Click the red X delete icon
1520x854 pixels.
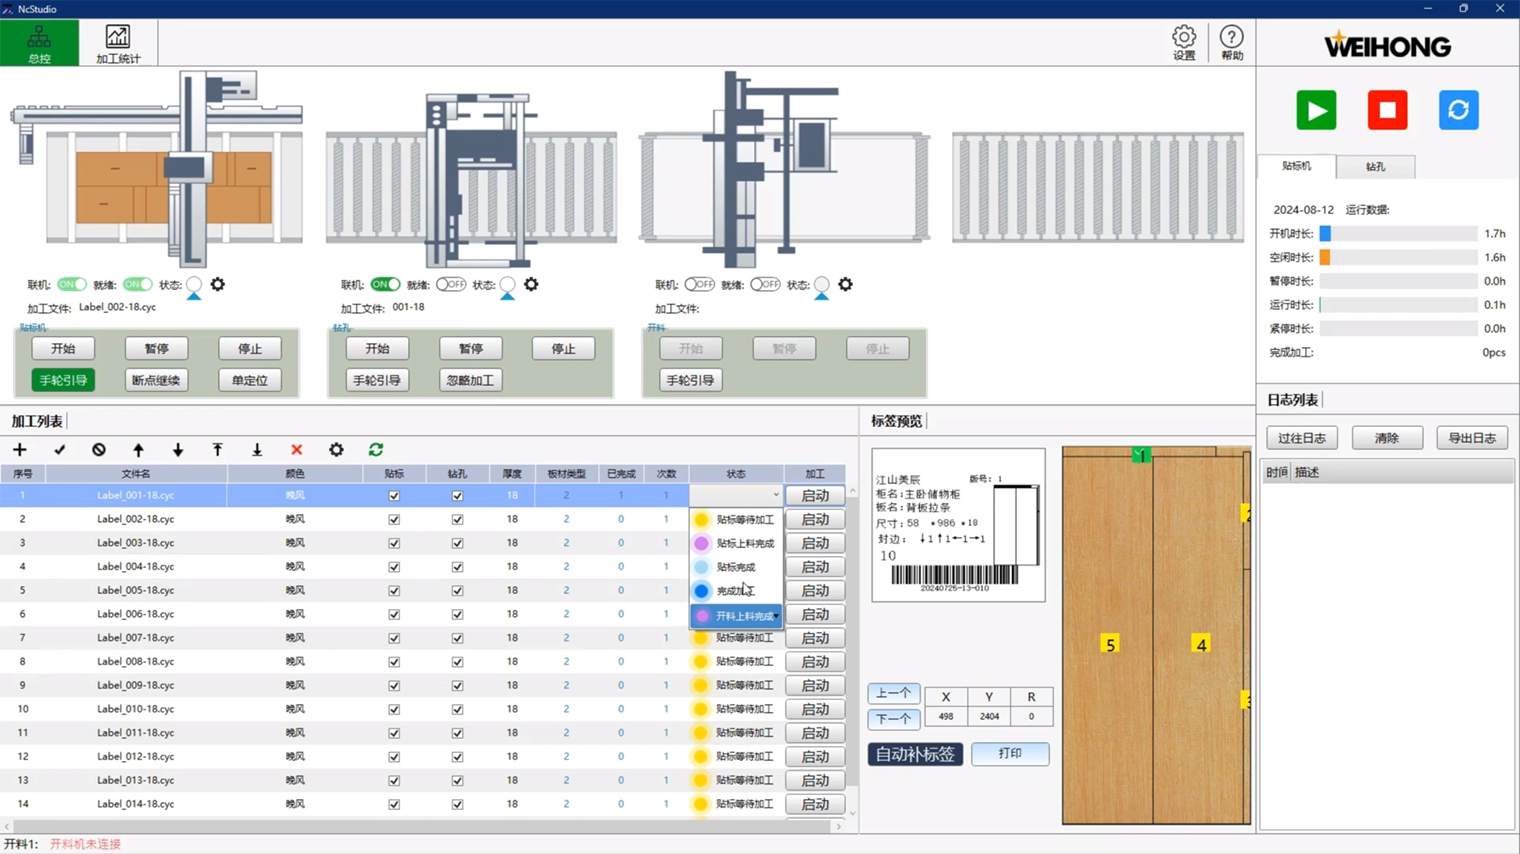point(296,450)
